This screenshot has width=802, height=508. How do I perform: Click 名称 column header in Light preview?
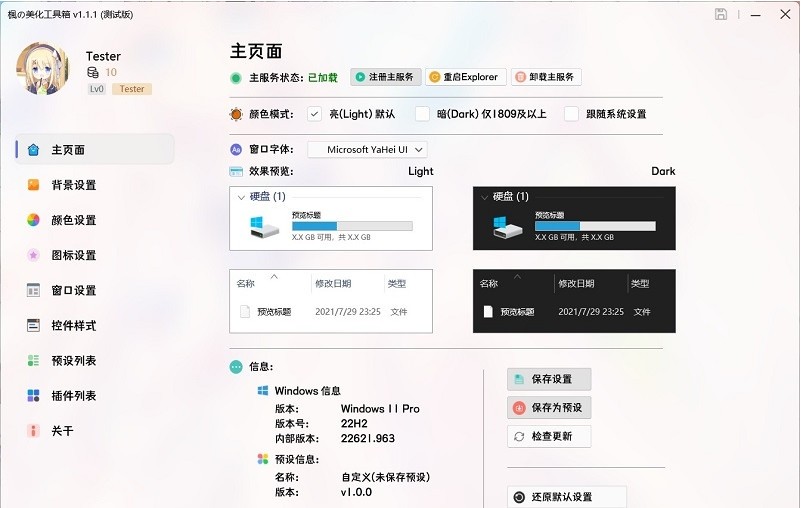pyautogui.click(x=246, y=283)
